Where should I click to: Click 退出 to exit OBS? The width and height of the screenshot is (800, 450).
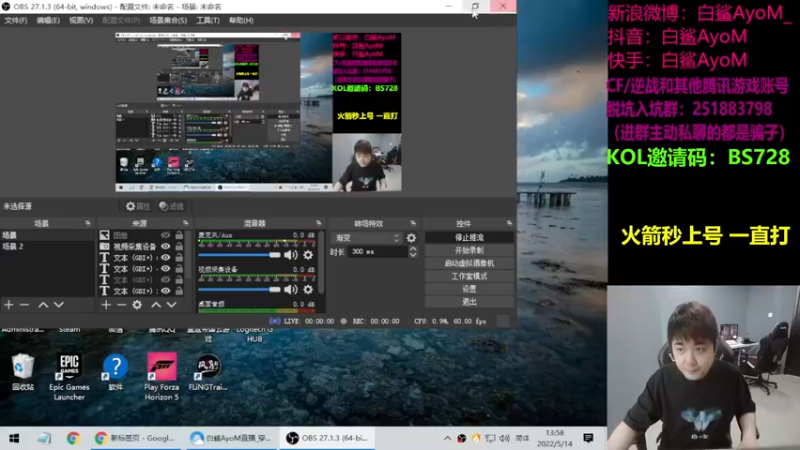[469, 302]
